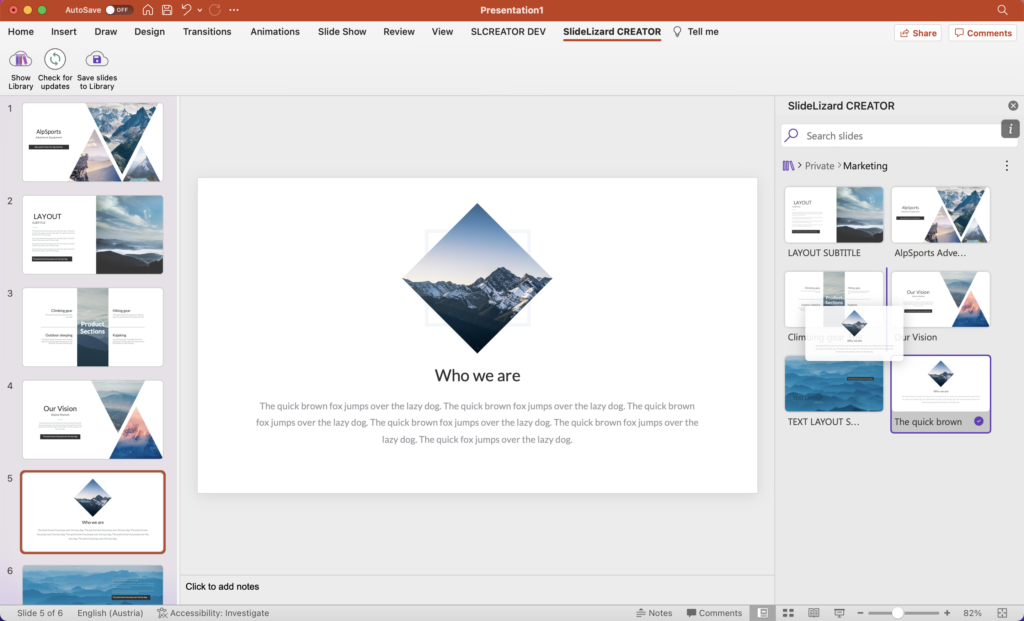Image resolution: width=1024 pixels, height=621 pixels.
Task: Toggle the AutoSave switch
Action: click(119, 10)
